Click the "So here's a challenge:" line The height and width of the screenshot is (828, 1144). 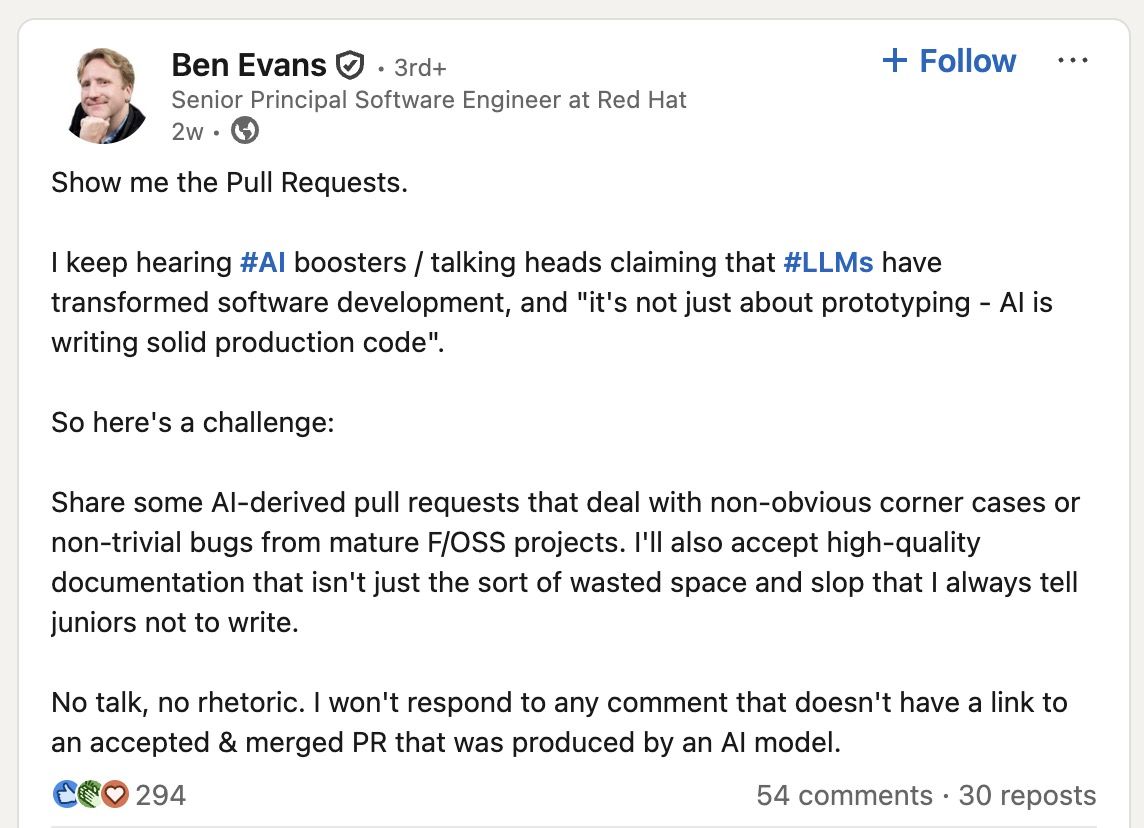click(192, 422)
